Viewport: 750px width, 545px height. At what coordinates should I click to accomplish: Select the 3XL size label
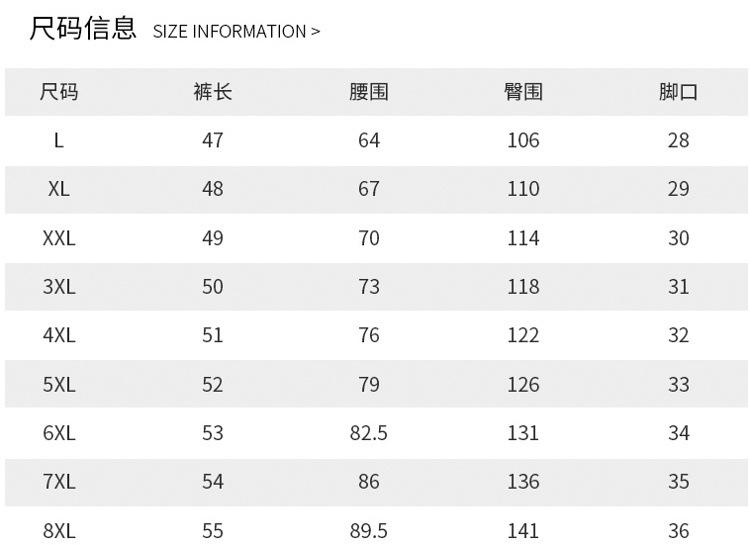(x=59, y=286)
